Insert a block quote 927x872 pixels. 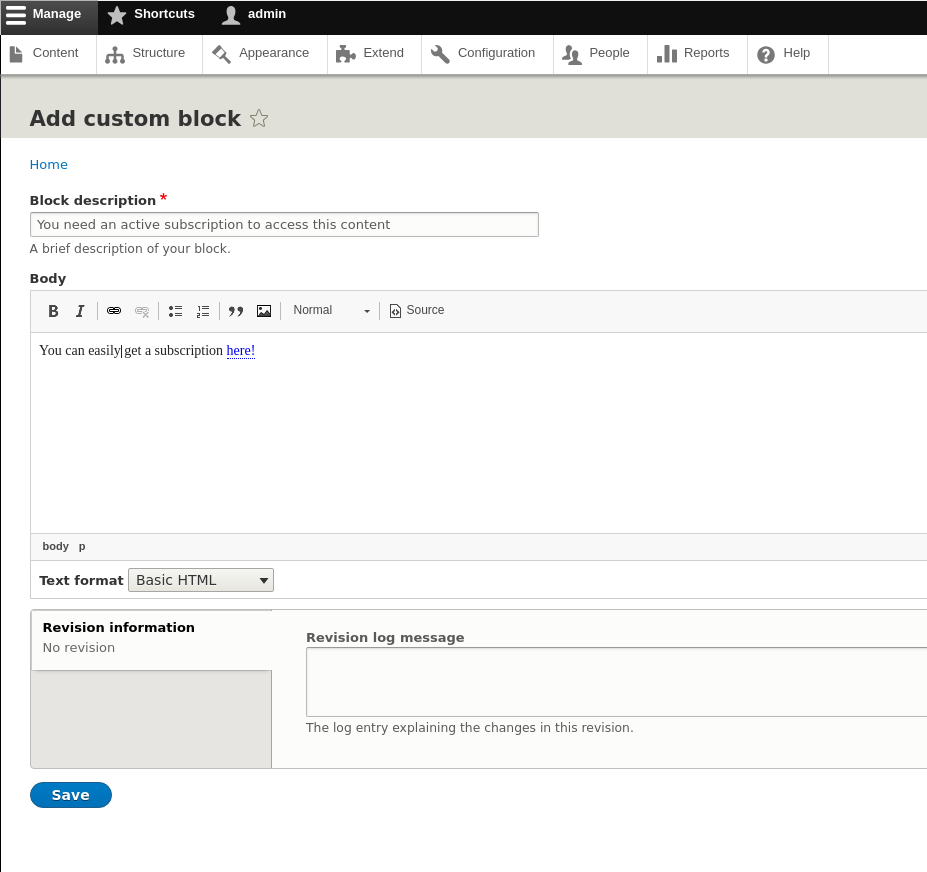tap(236, 311)
